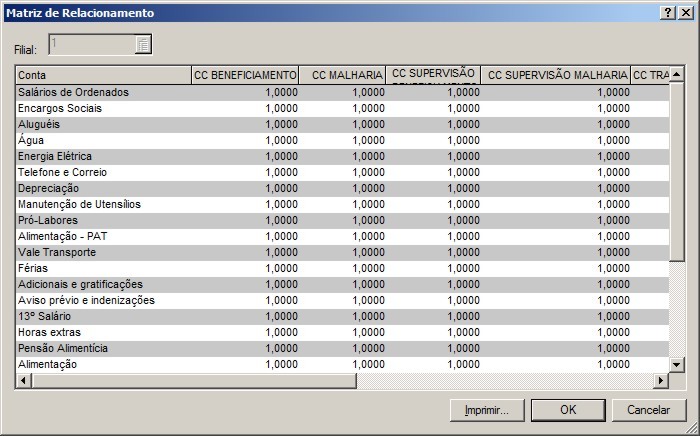Click the Filial lookup icon button

coord(143,45)
